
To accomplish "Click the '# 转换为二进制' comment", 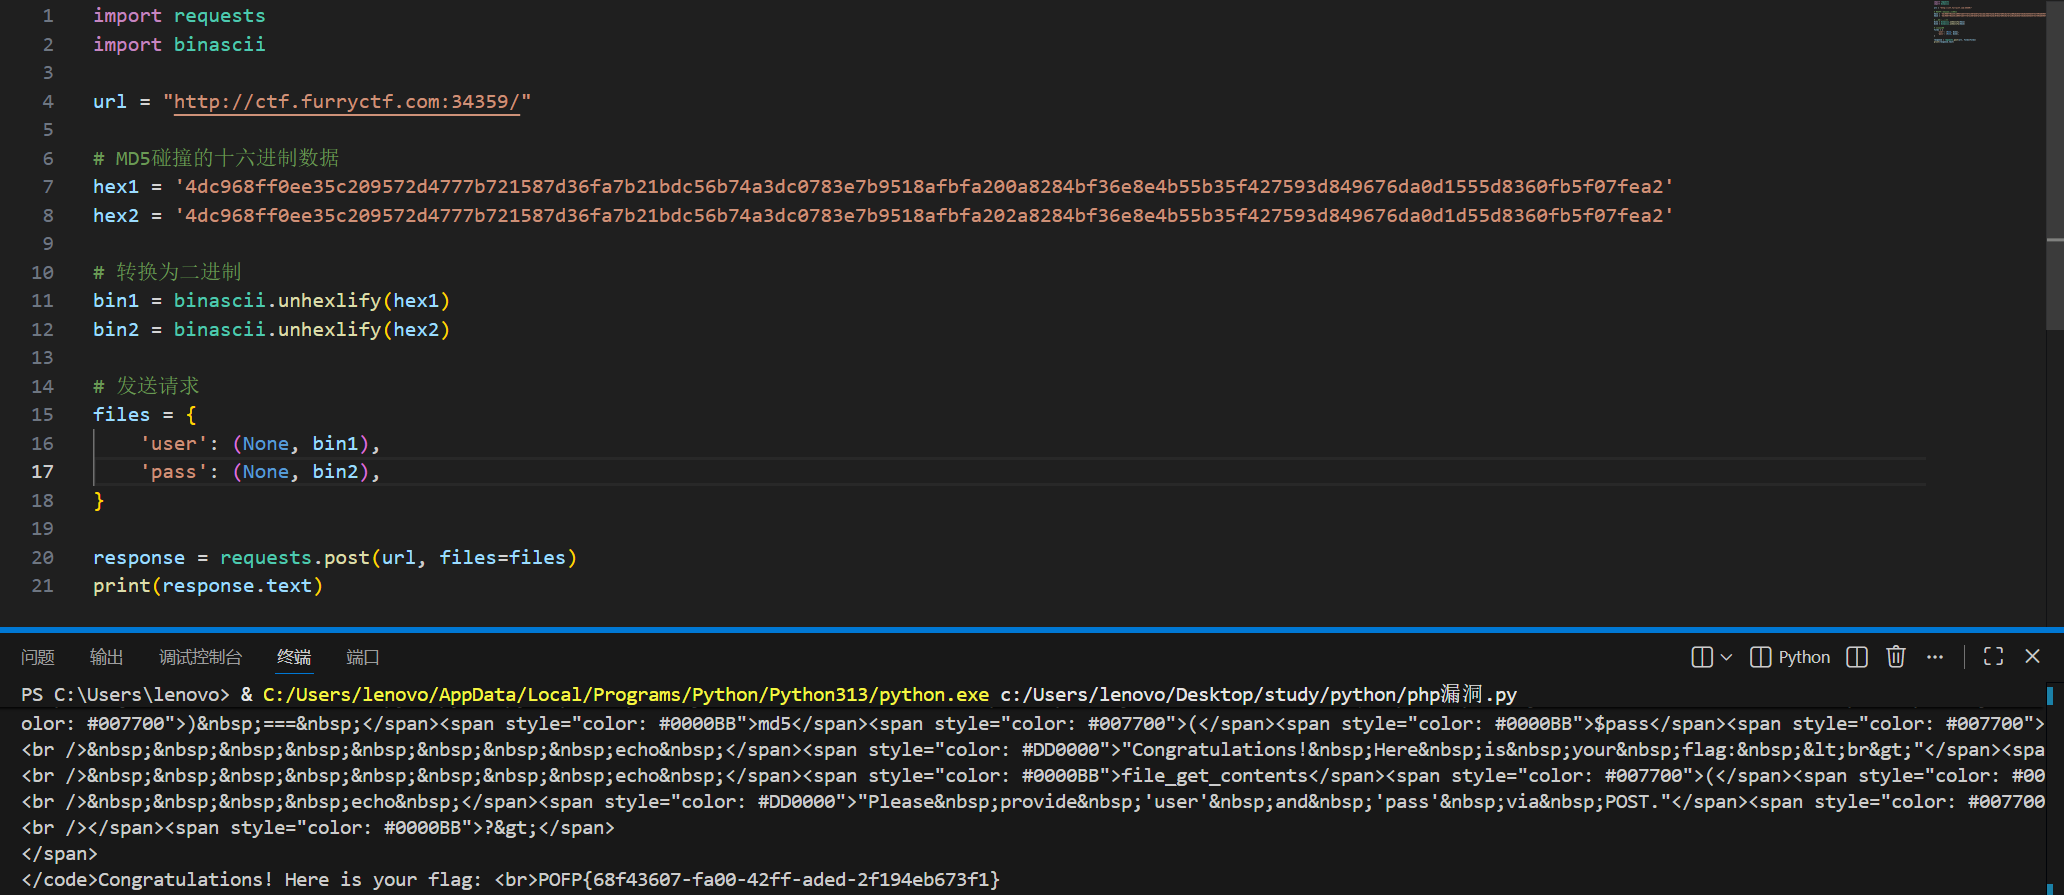I will tap(167, 272).
